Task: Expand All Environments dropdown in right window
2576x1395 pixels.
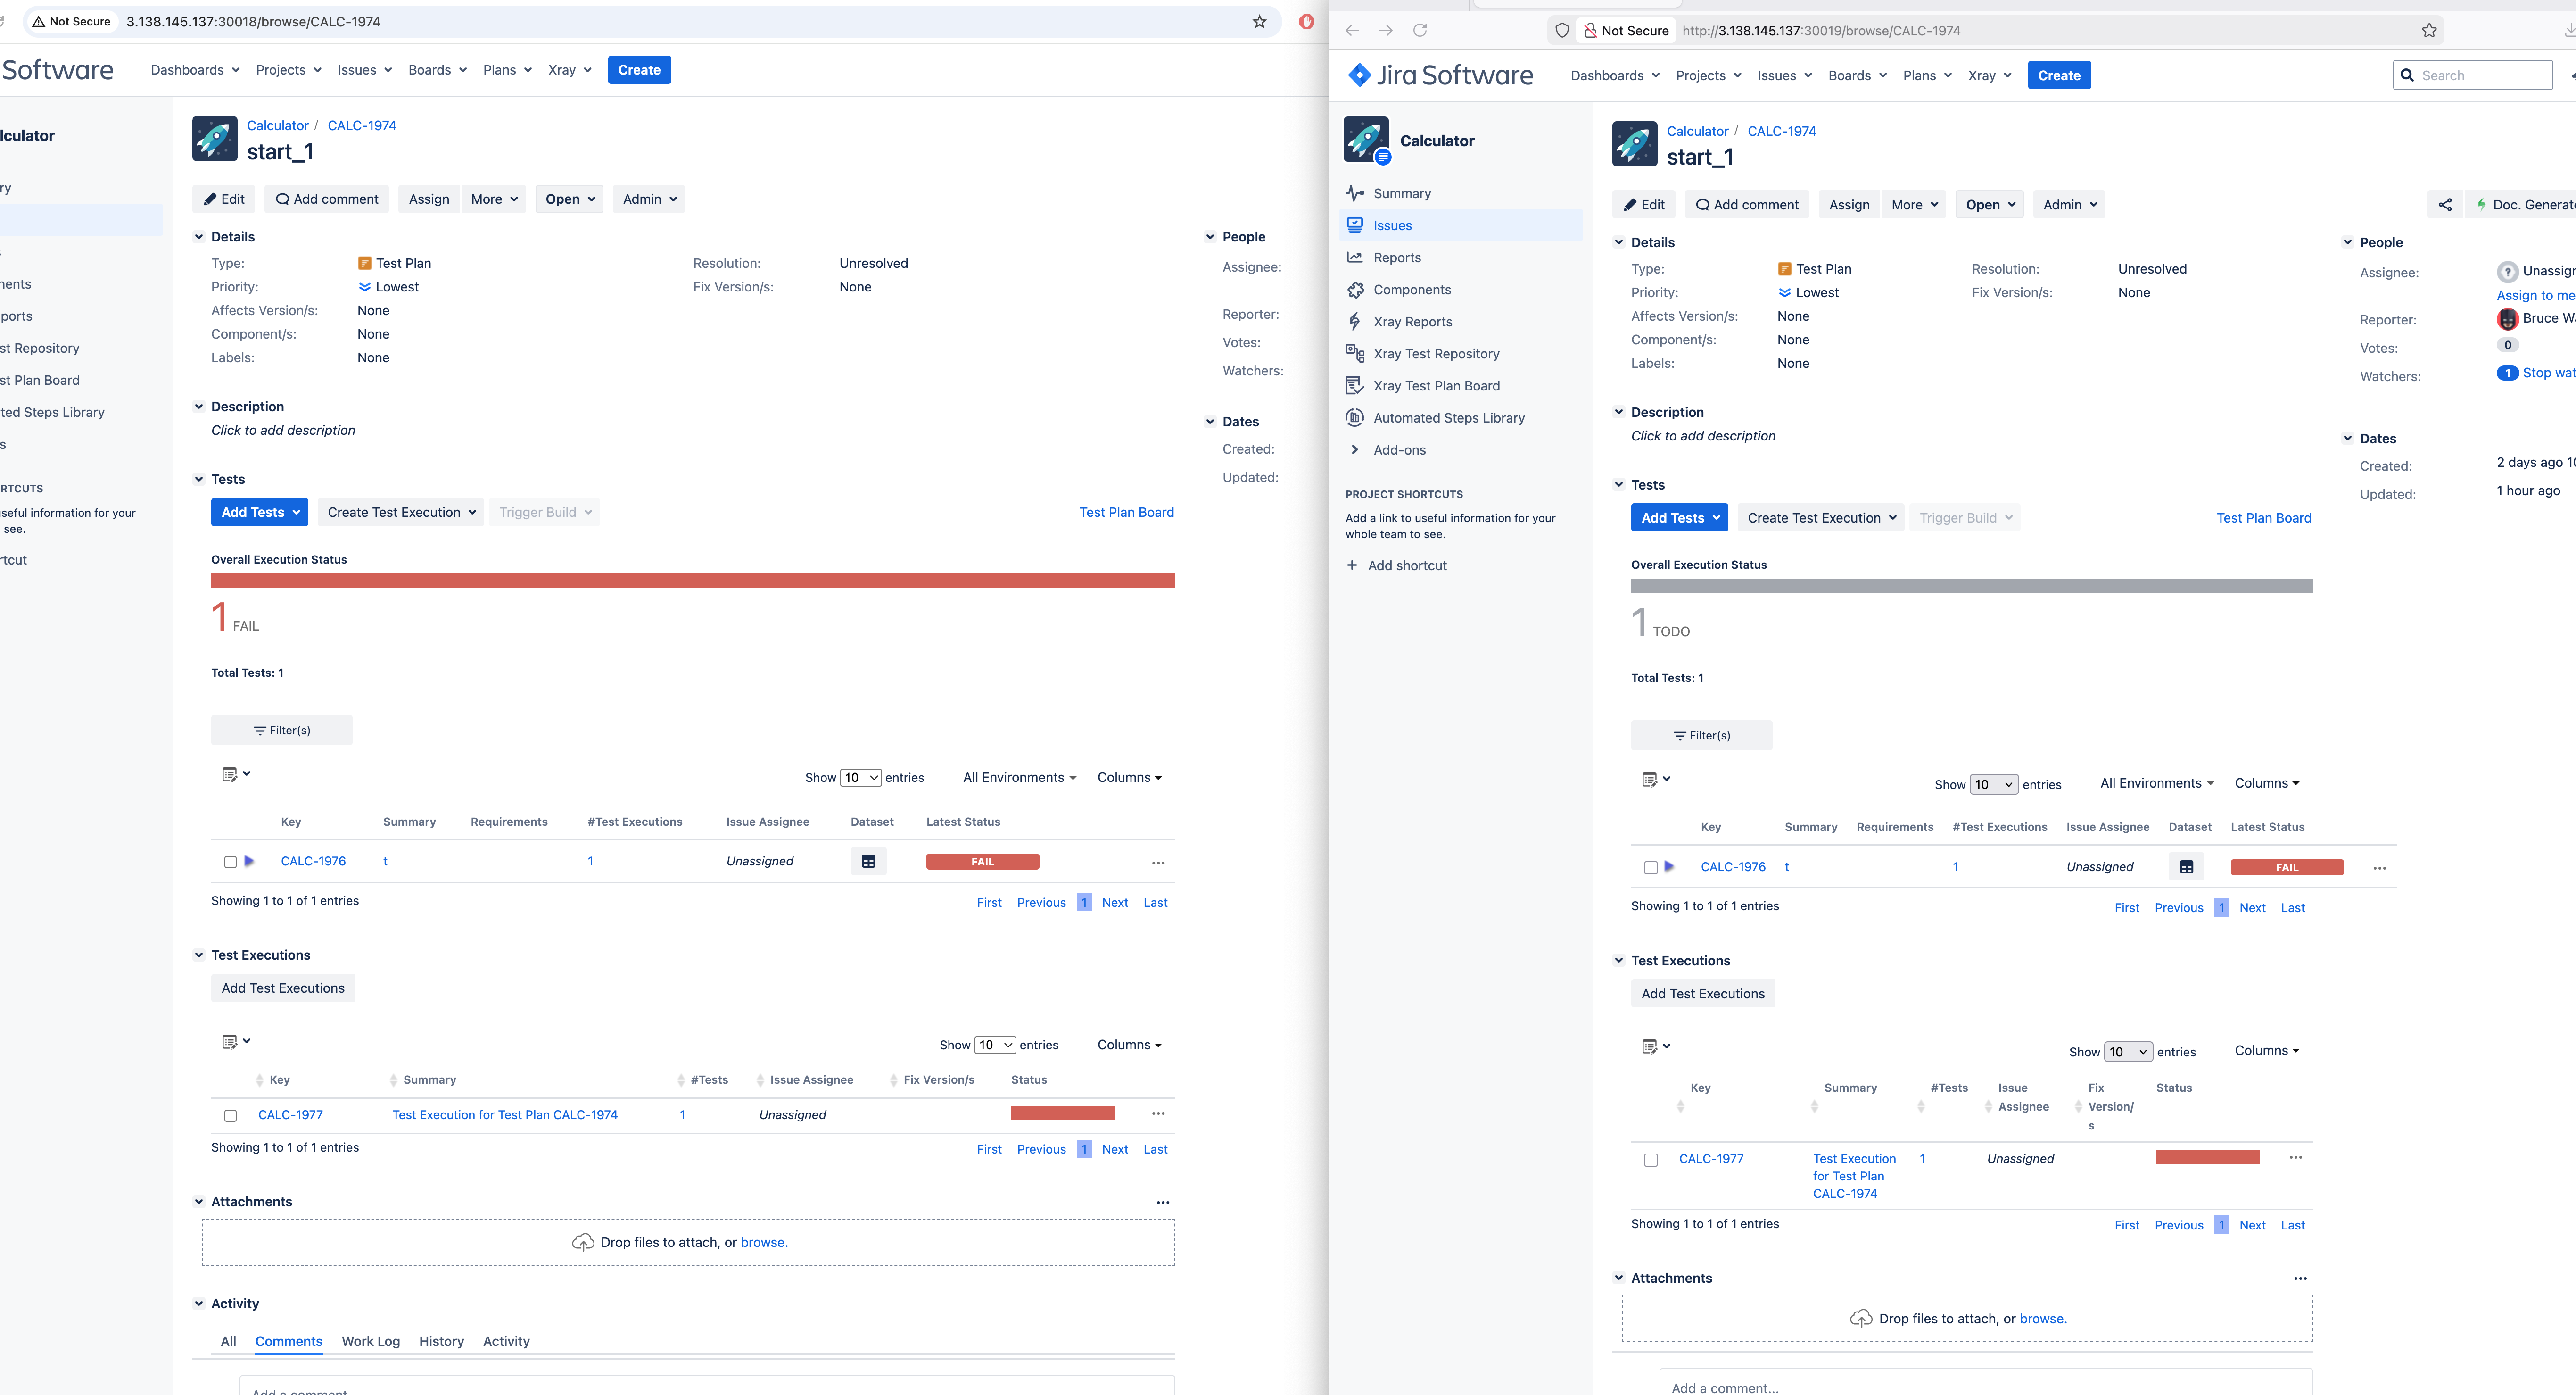Action: click(2156, 783)
